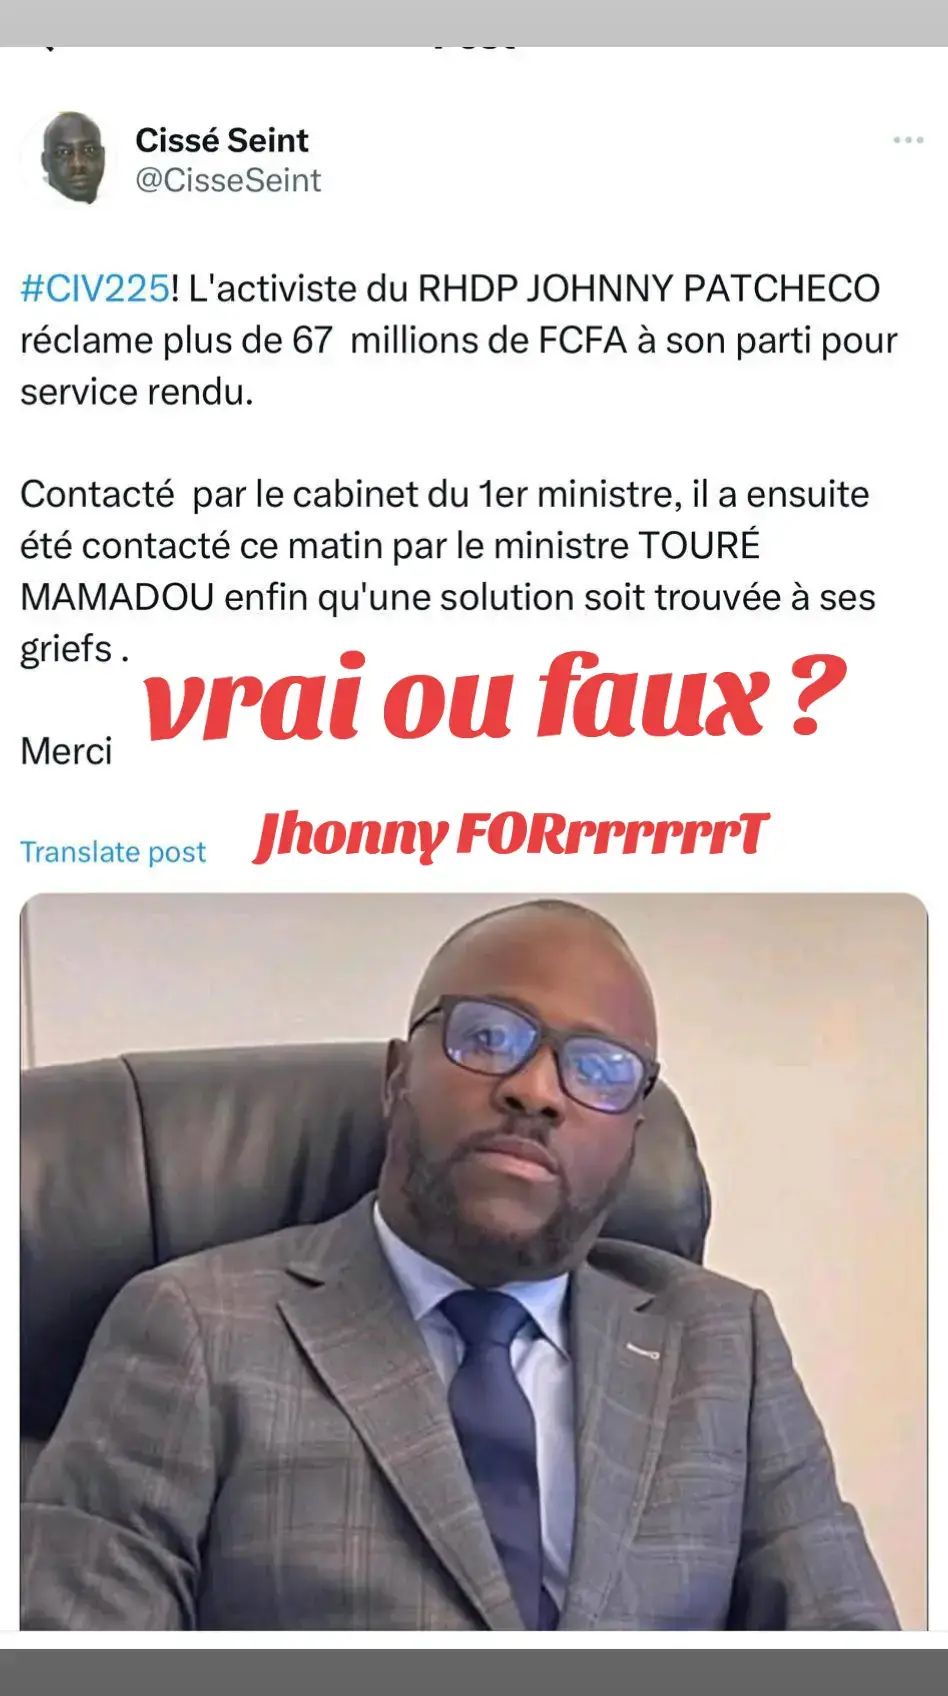The image size is (948, 1696).
Task: Tap the cropped Post header title
Action: click(476, 49)
